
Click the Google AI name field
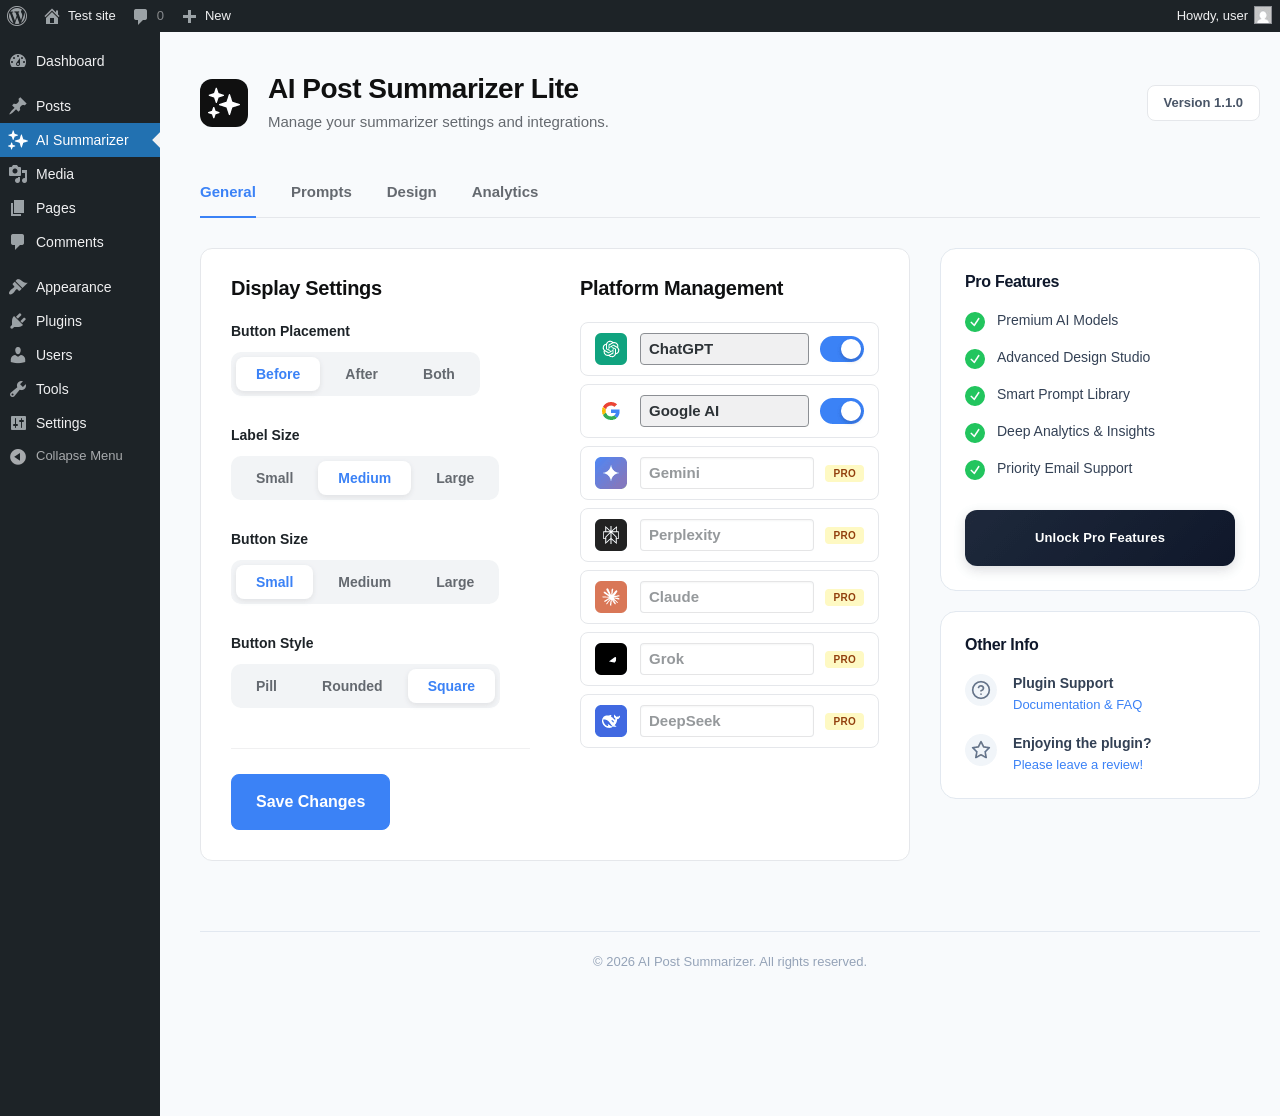724,411
